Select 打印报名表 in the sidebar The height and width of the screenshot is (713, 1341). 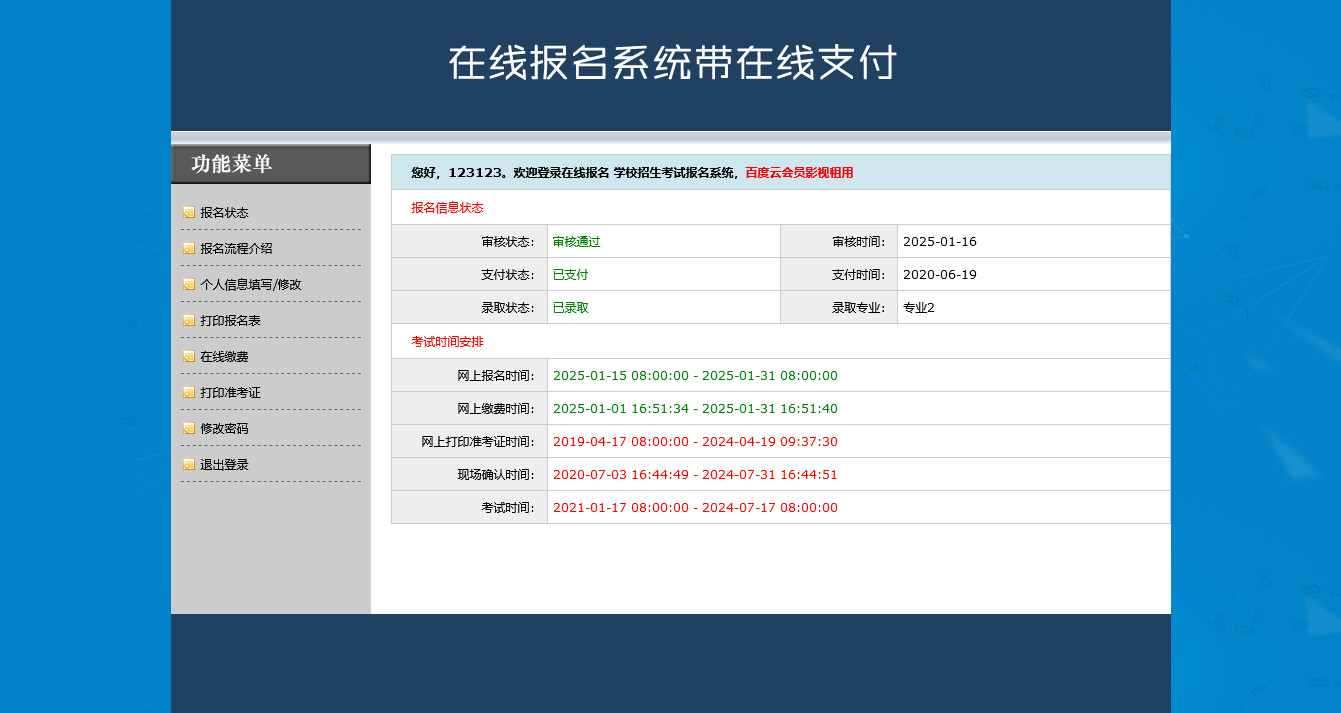230,321
